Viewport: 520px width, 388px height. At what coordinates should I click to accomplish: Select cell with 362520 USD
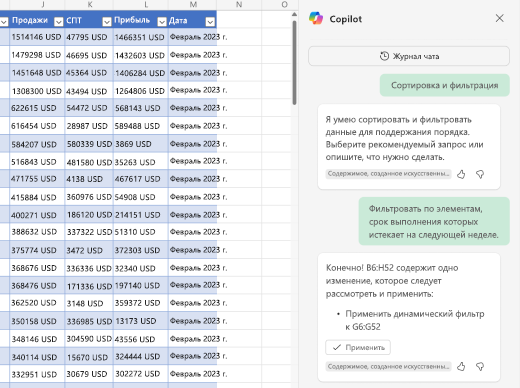click(x=37, y=303)
